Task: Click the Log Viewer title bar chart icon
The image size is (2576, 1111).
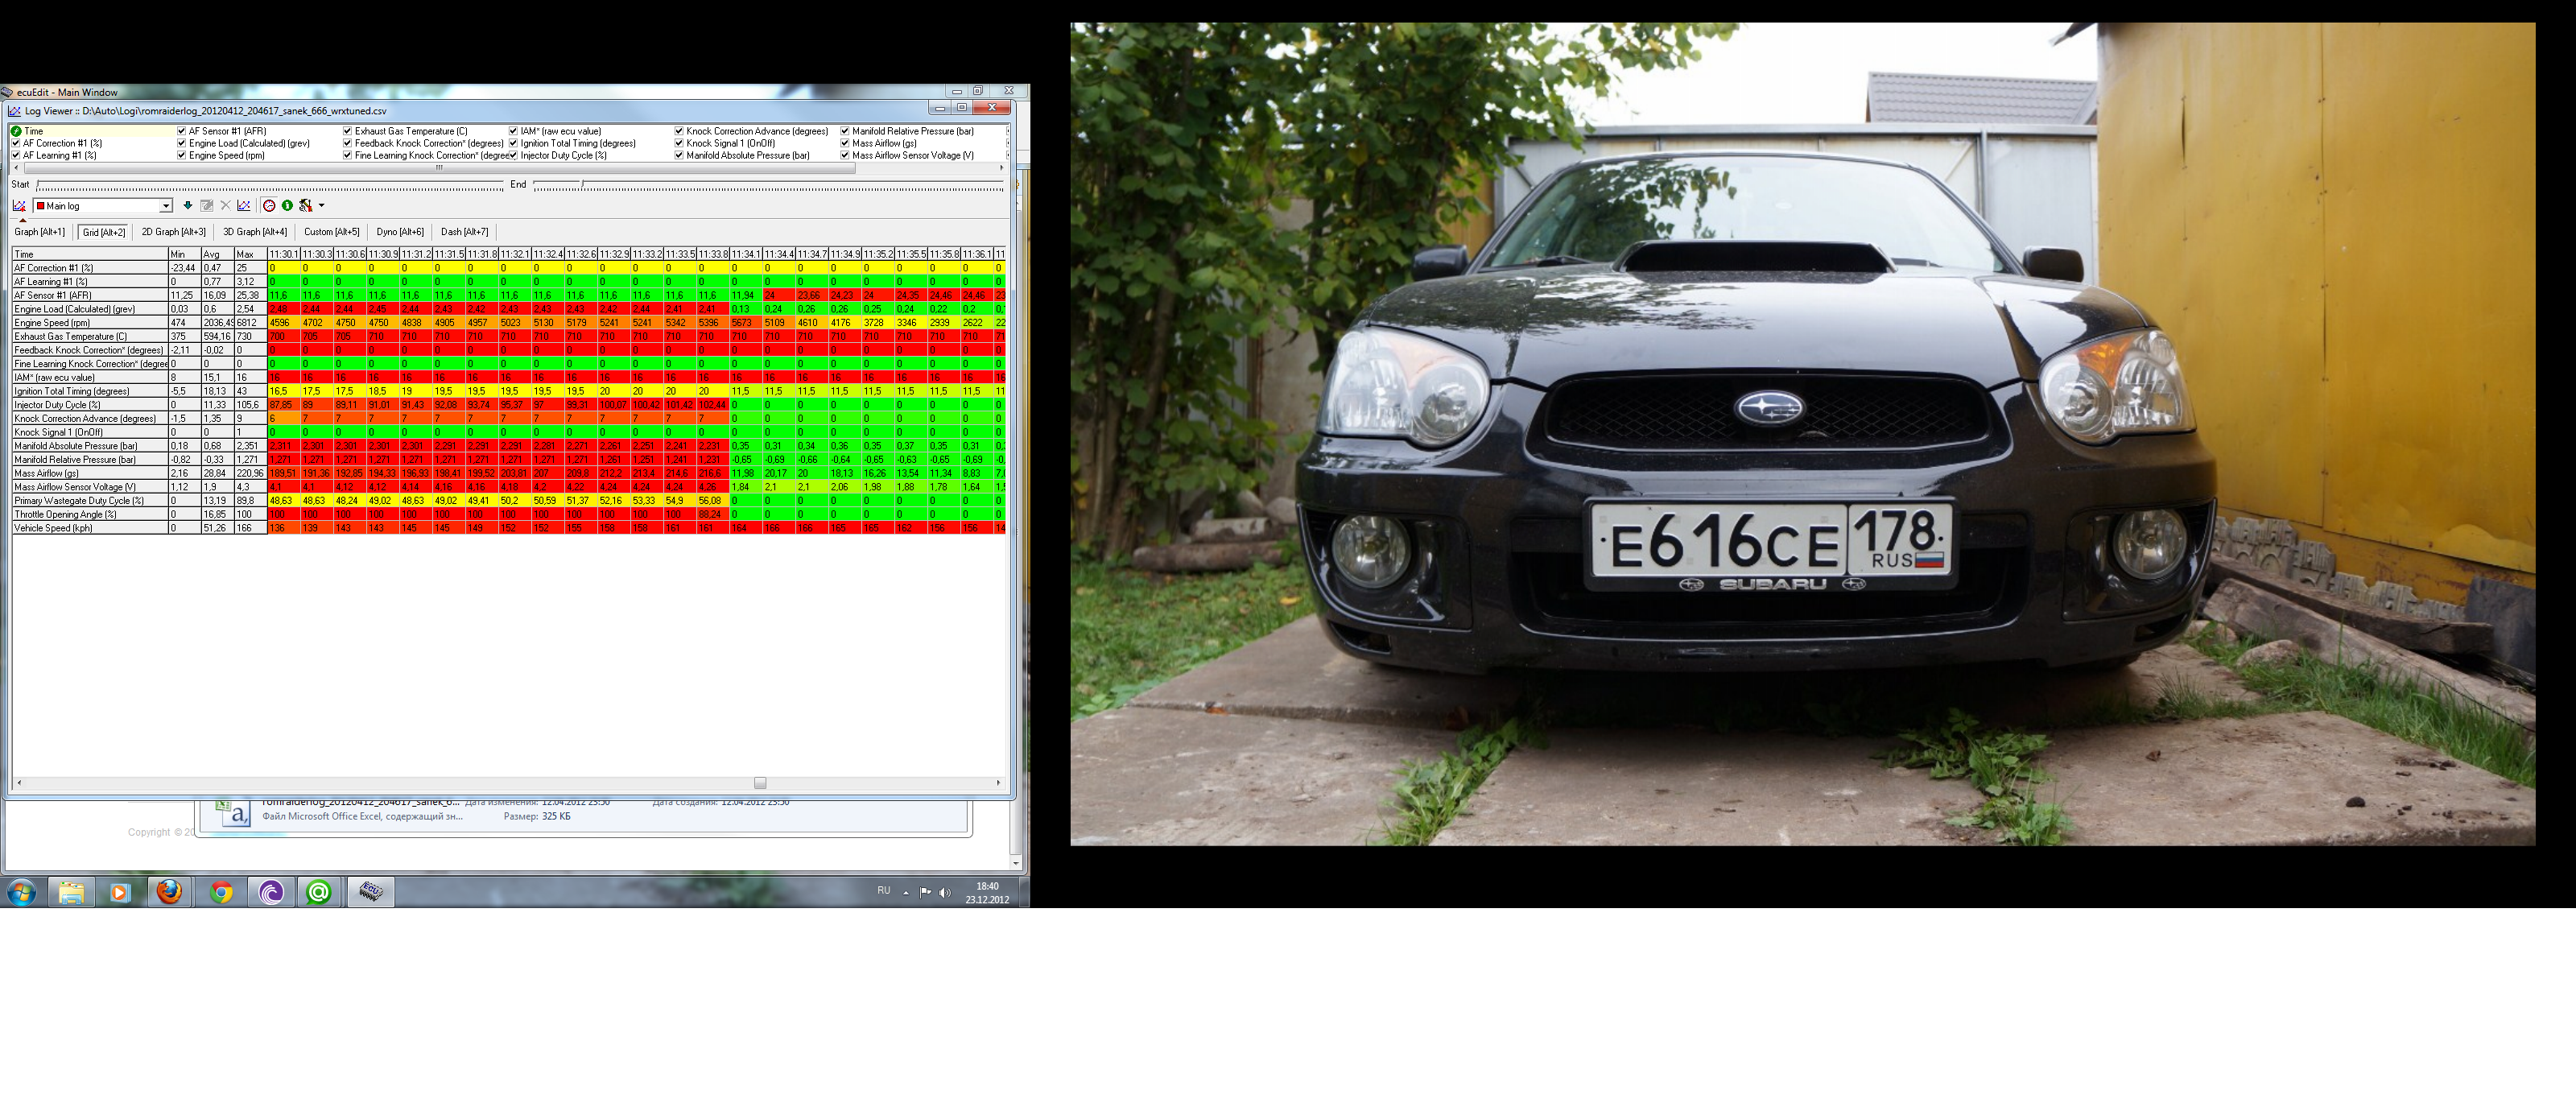Action: [14, 111]
